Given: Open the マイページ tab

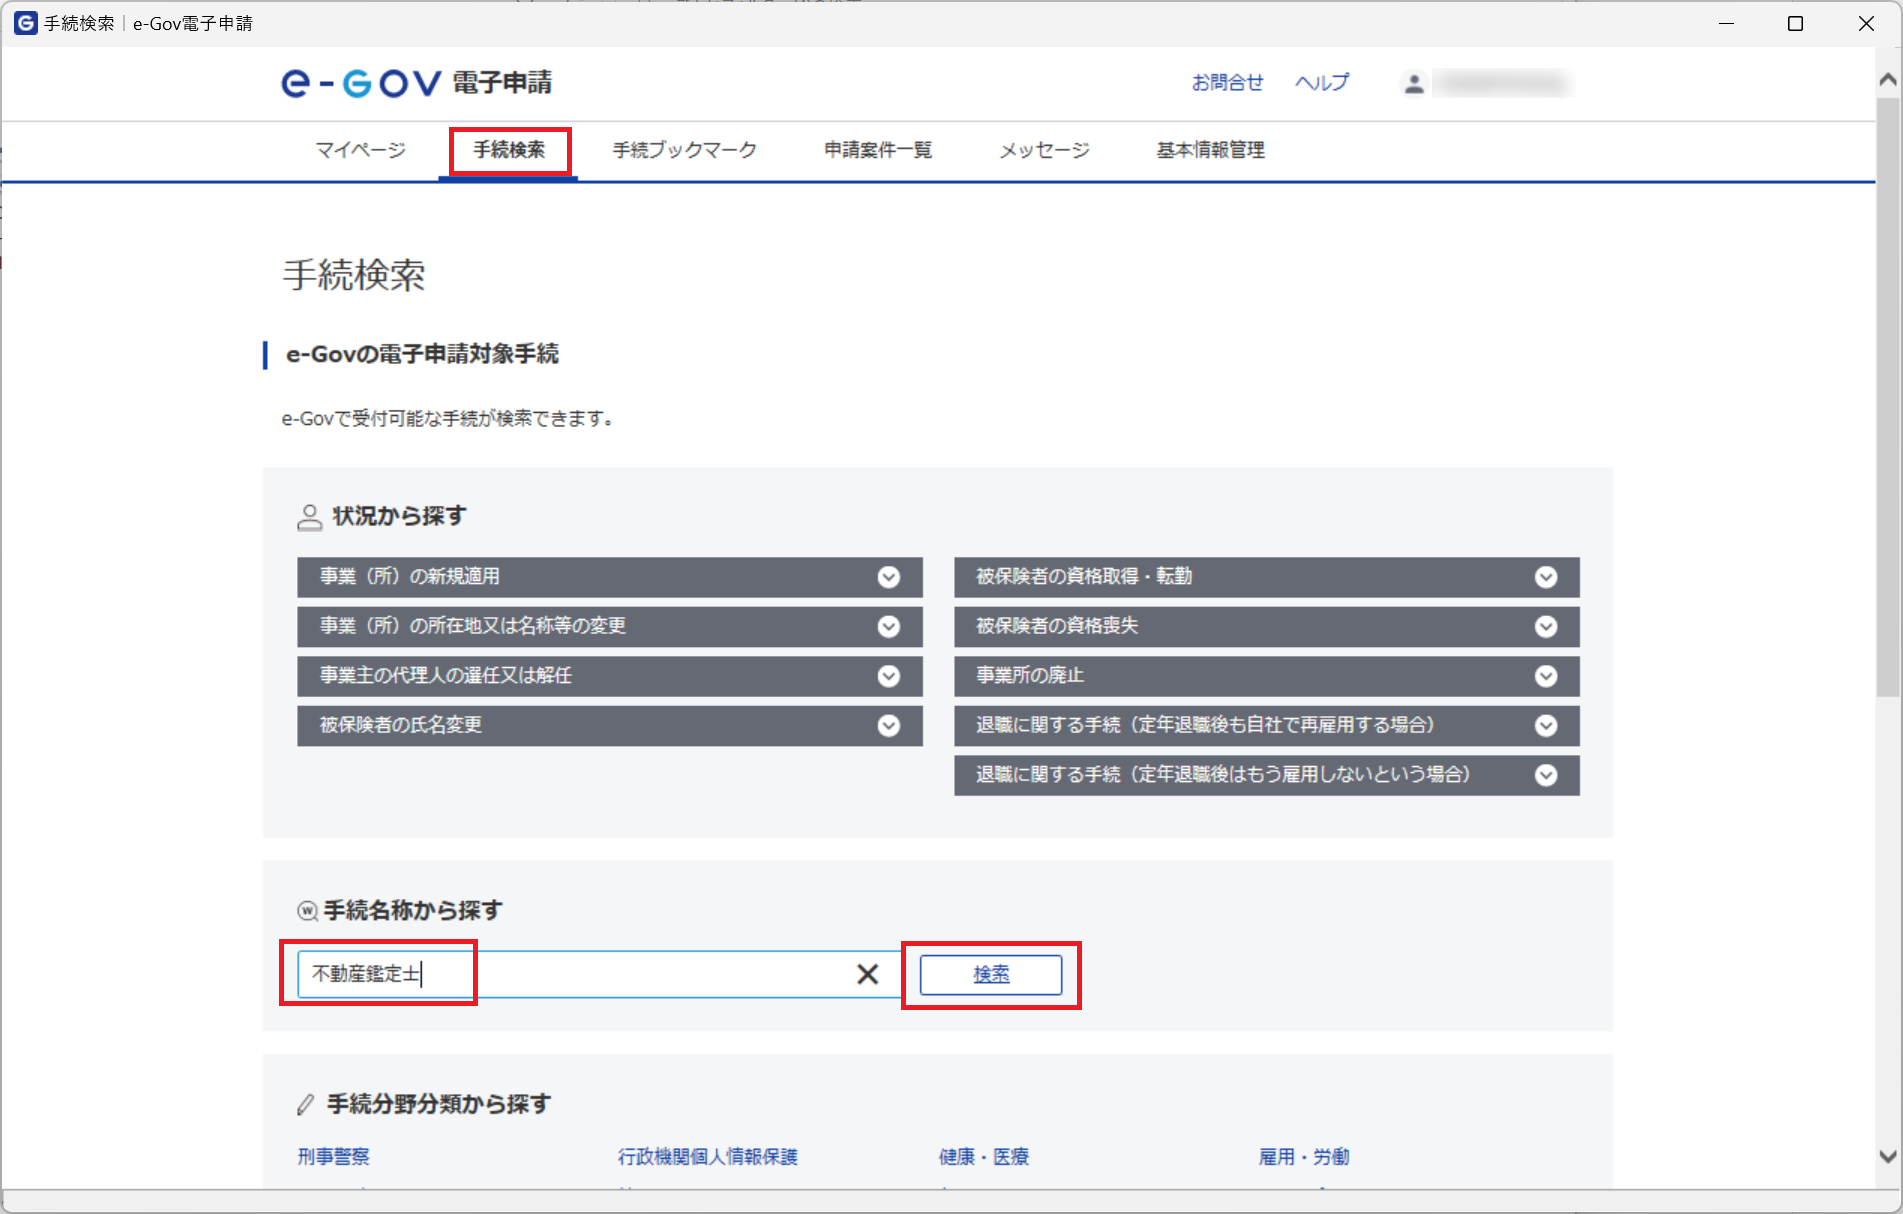Looking at the screenshot, I should point(360,150).
